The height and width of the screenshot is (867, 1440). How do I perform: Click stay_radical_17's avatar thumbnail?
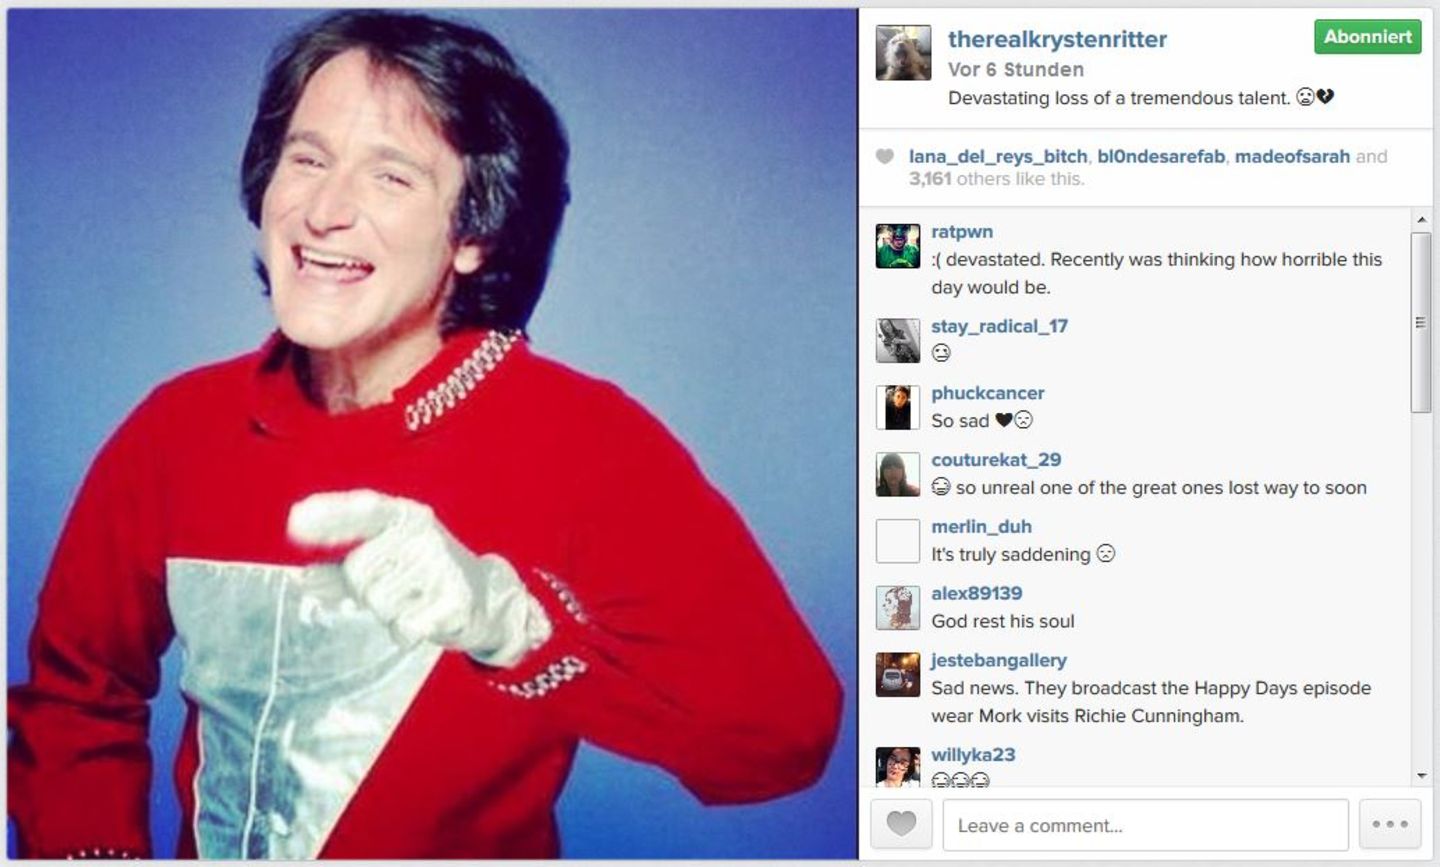898,341
